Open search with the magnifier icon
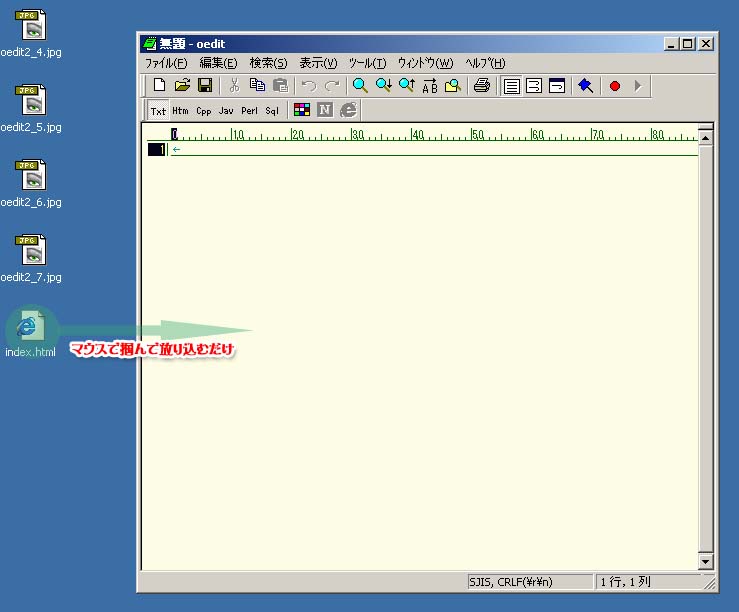This screenshot has height=612, width=739. point(360,86)
